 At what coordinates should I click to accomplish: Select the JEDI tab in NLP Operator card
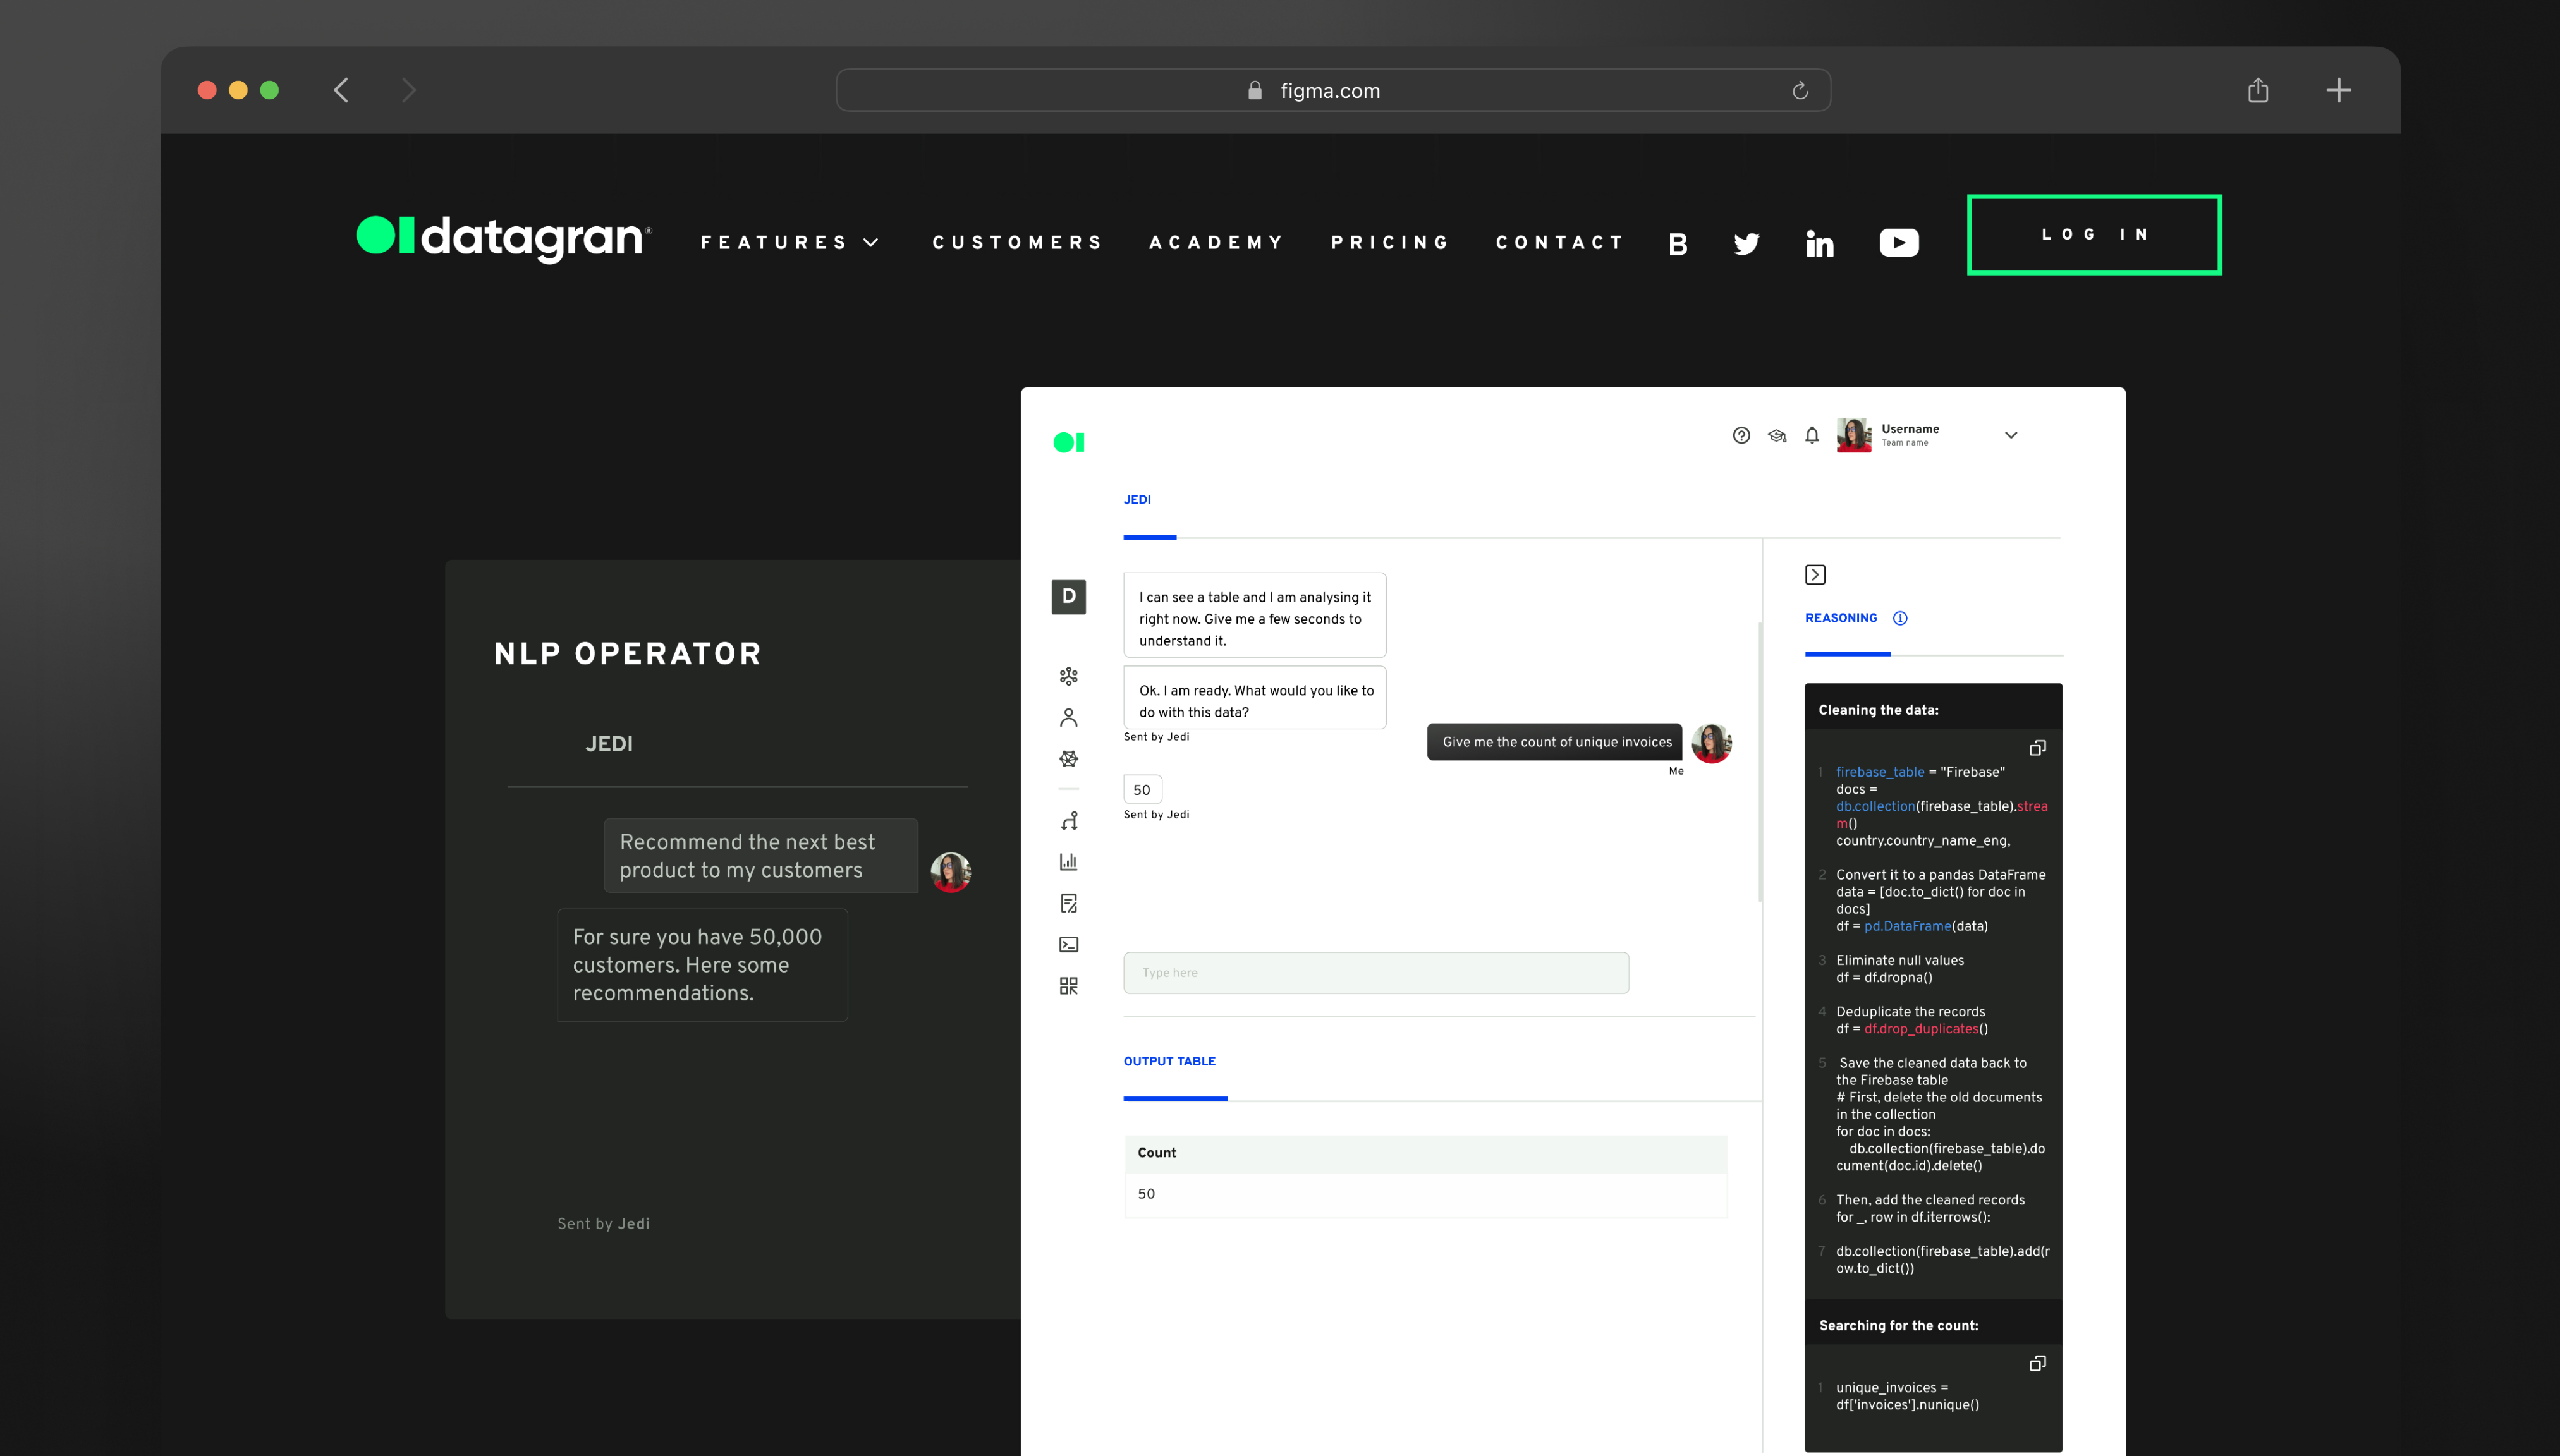coord(608,744)
